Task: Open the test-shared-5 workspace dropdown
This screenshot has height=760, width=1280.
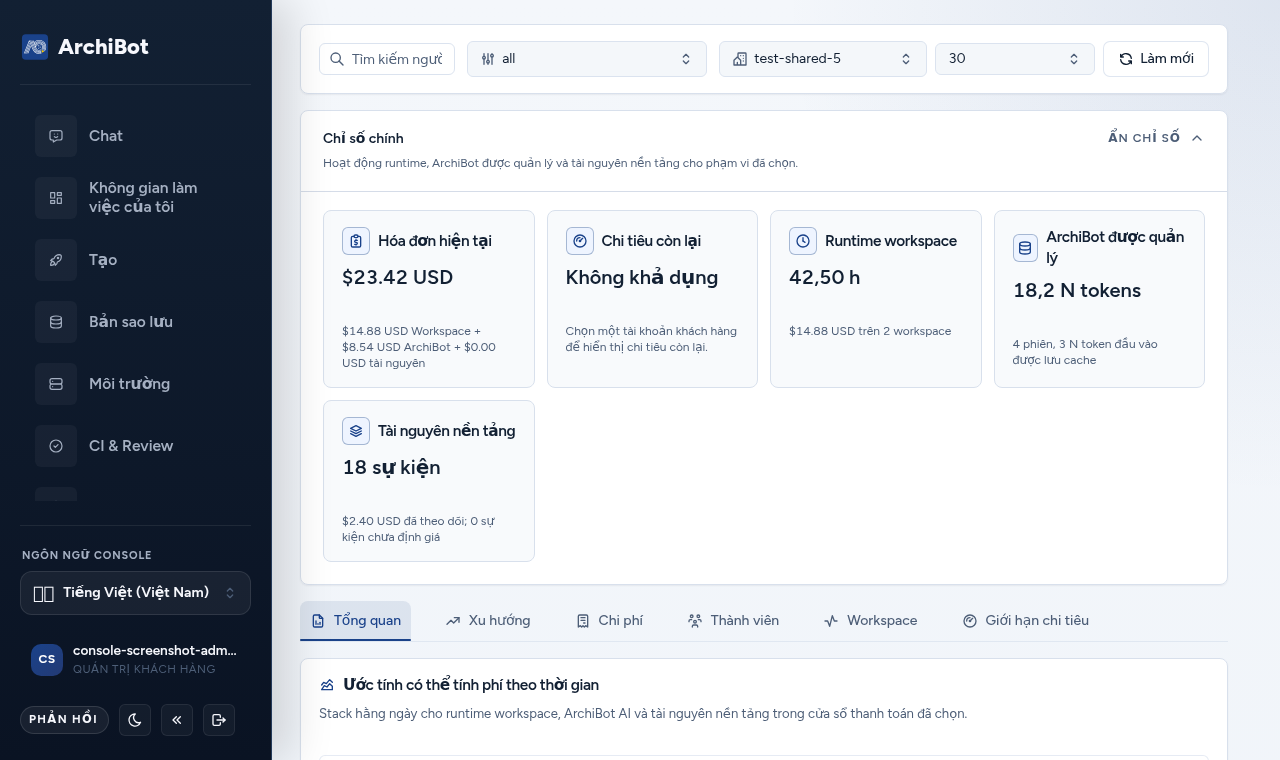Action: click(823, 59)
